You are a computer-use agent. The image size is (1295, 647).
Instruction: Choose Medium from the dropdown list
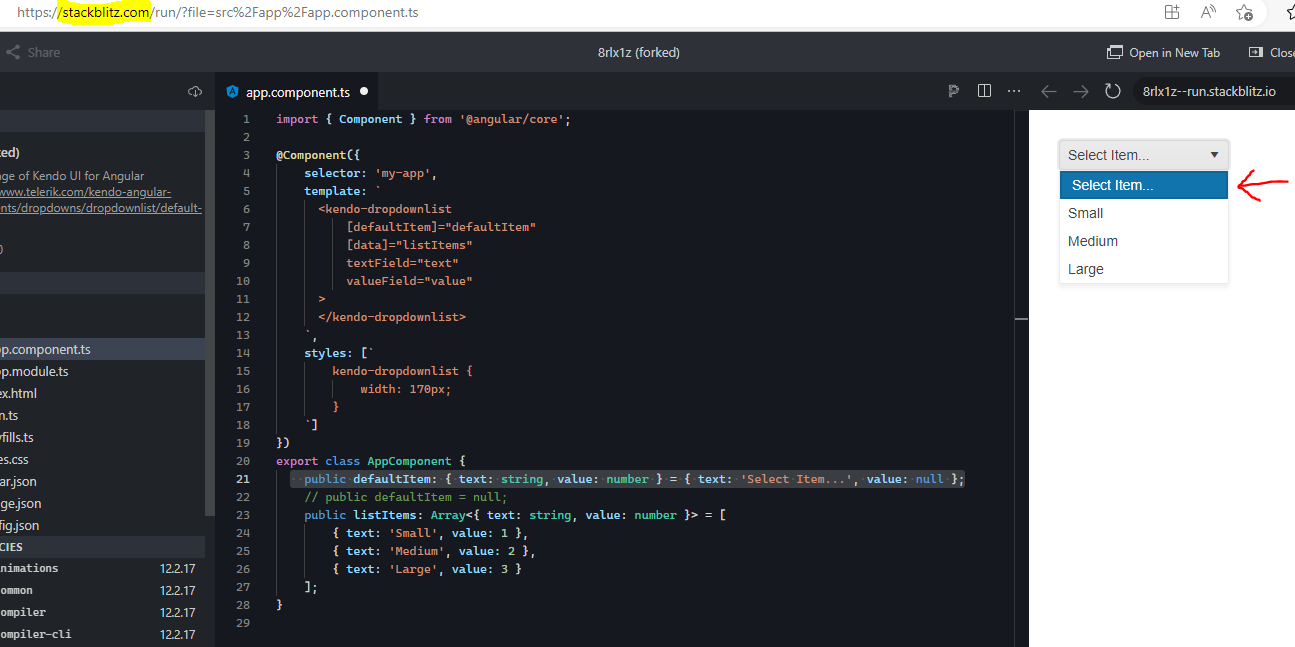(x=1093, y=241)
